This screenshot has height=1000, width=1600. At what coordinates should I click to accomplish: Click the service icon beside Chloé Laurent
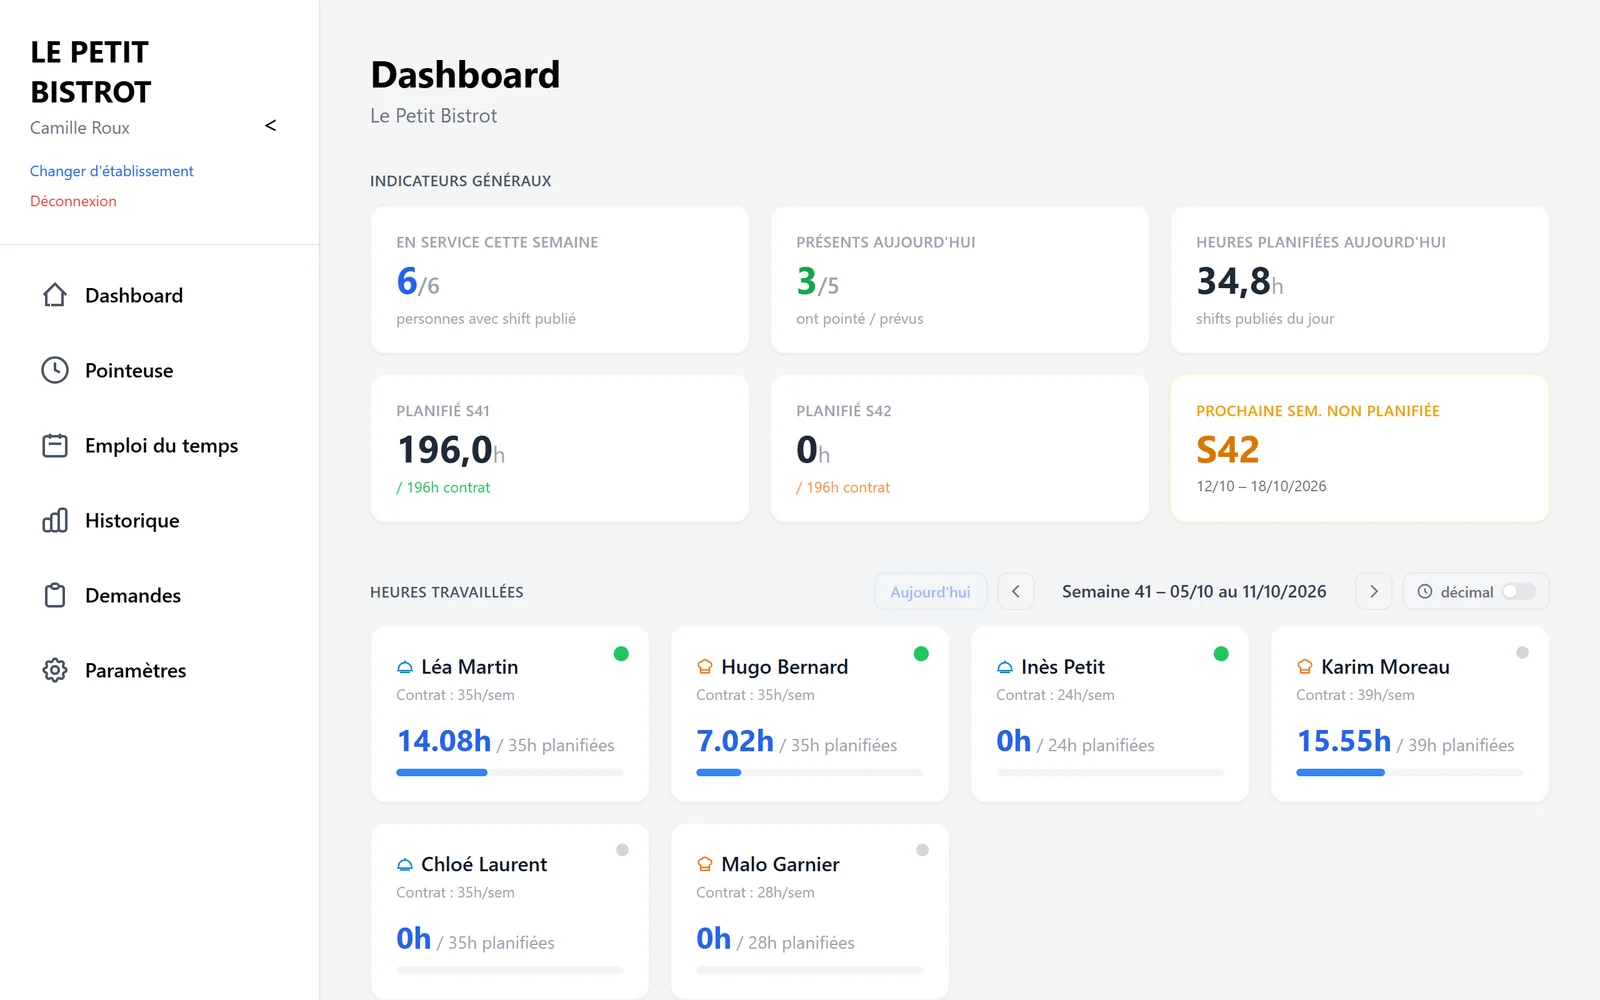pyautogui.click(x=405, y=865)
